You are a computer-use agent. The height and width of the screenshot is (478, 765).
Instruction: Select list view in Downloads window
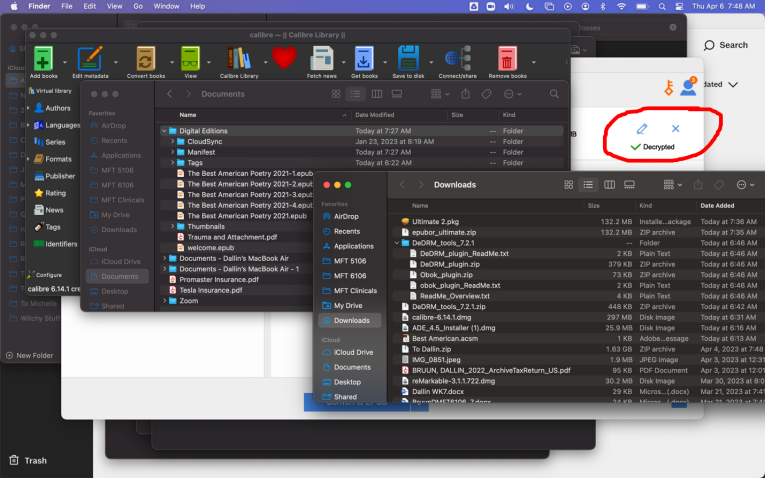[588, 185]
